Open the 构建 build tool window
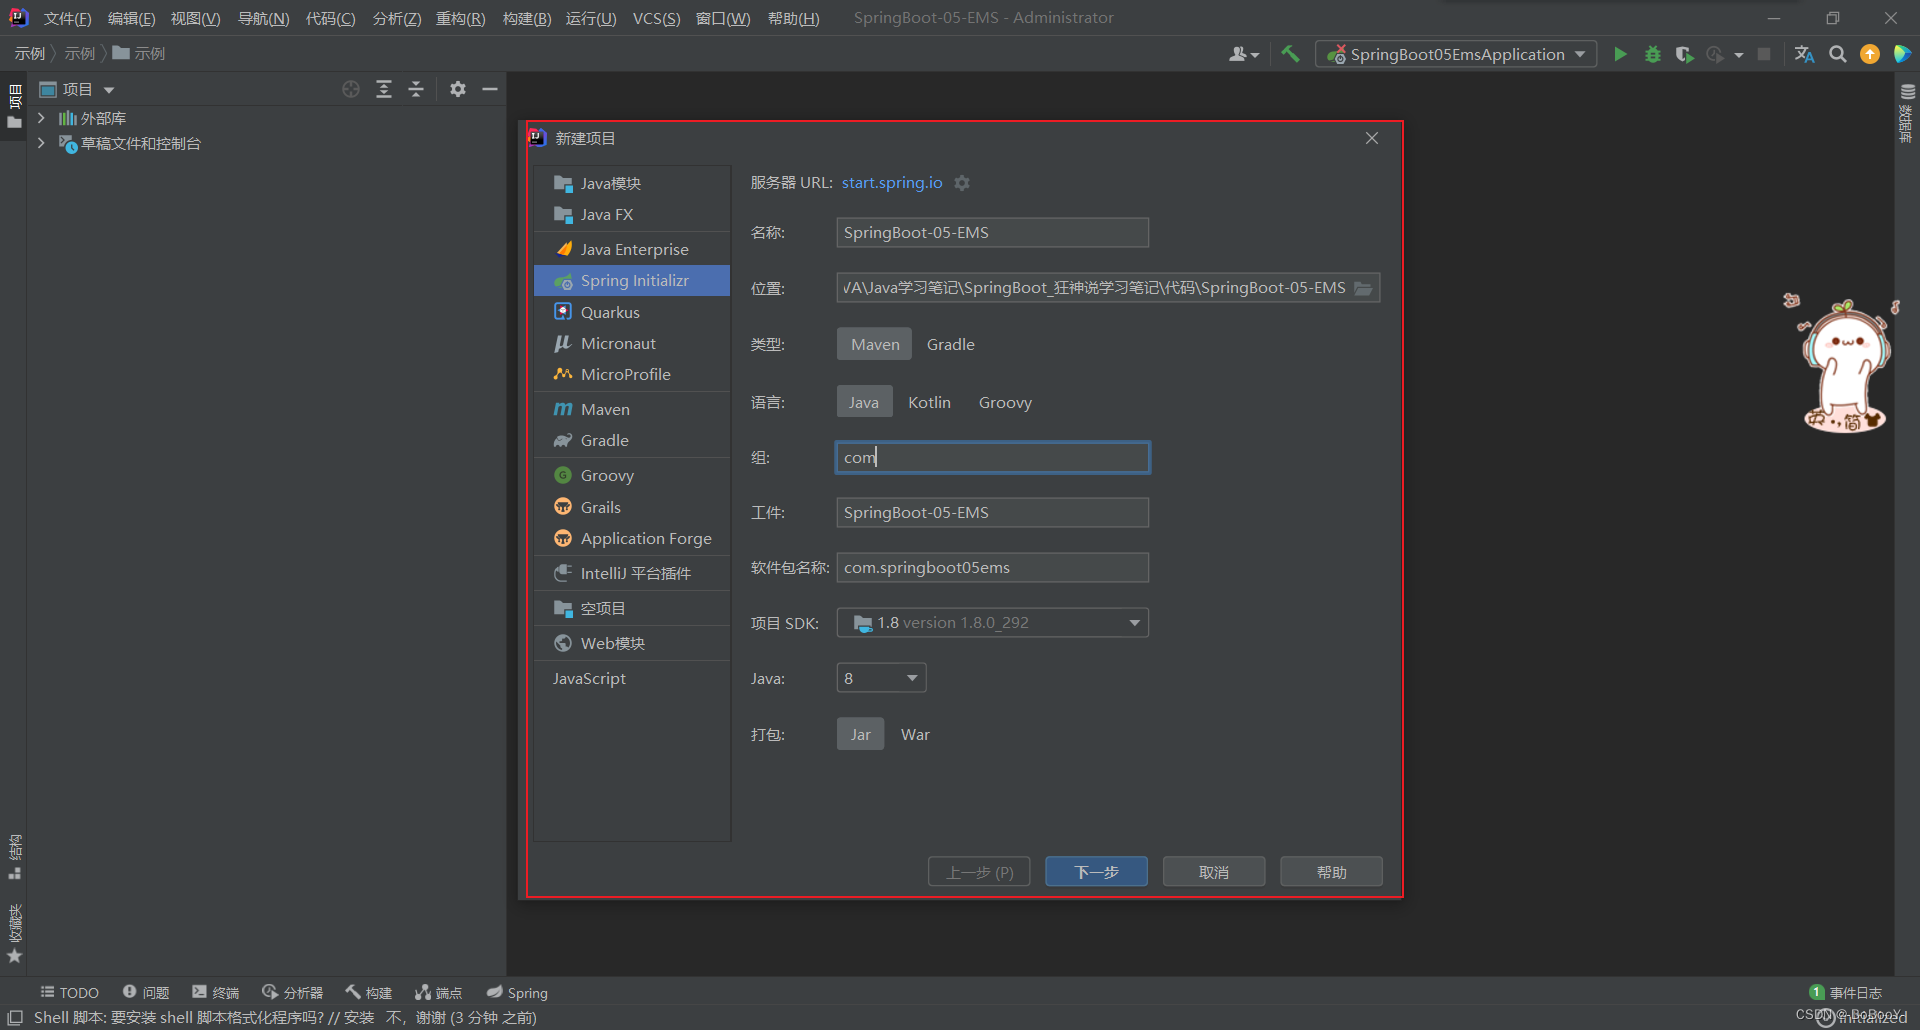 point(368,992)
